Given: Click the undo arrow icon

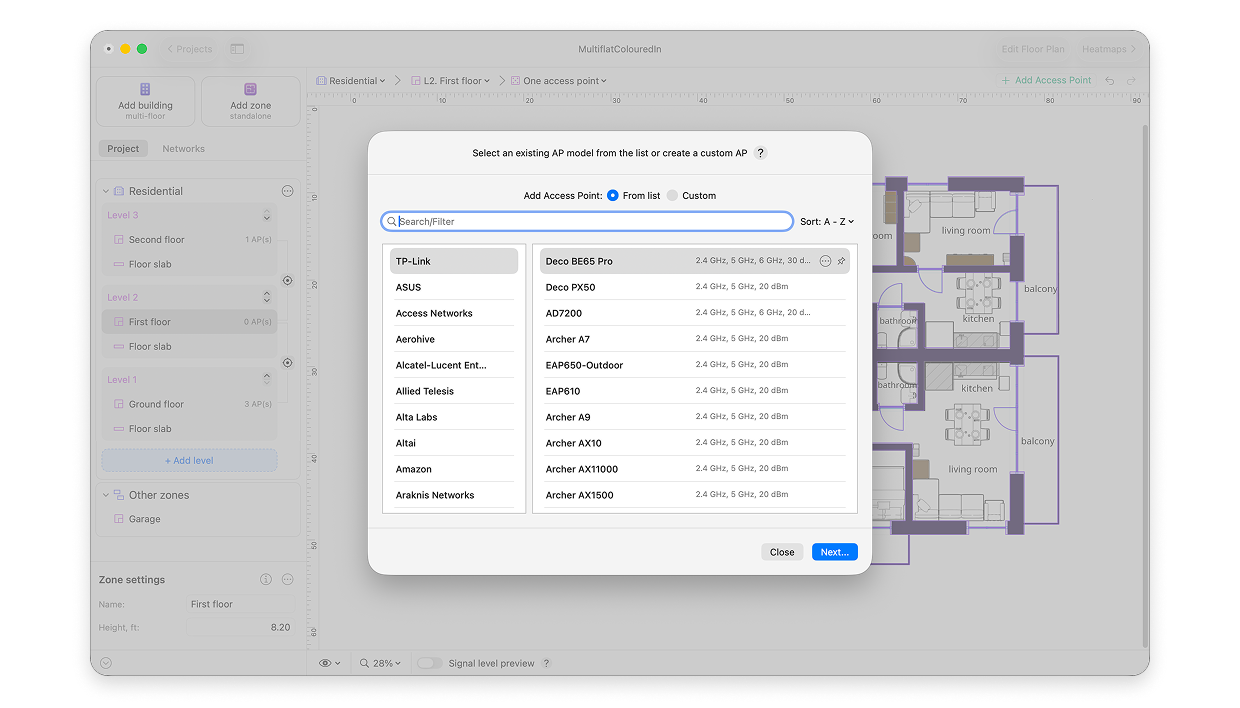Looking at the screenshot, I should (x=1110, y=81).
